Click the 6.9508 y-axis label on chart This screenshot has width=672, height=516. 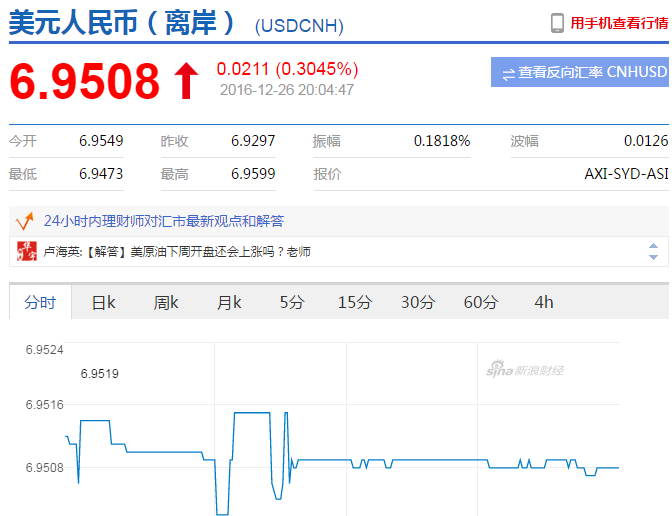tap(45, 468)
